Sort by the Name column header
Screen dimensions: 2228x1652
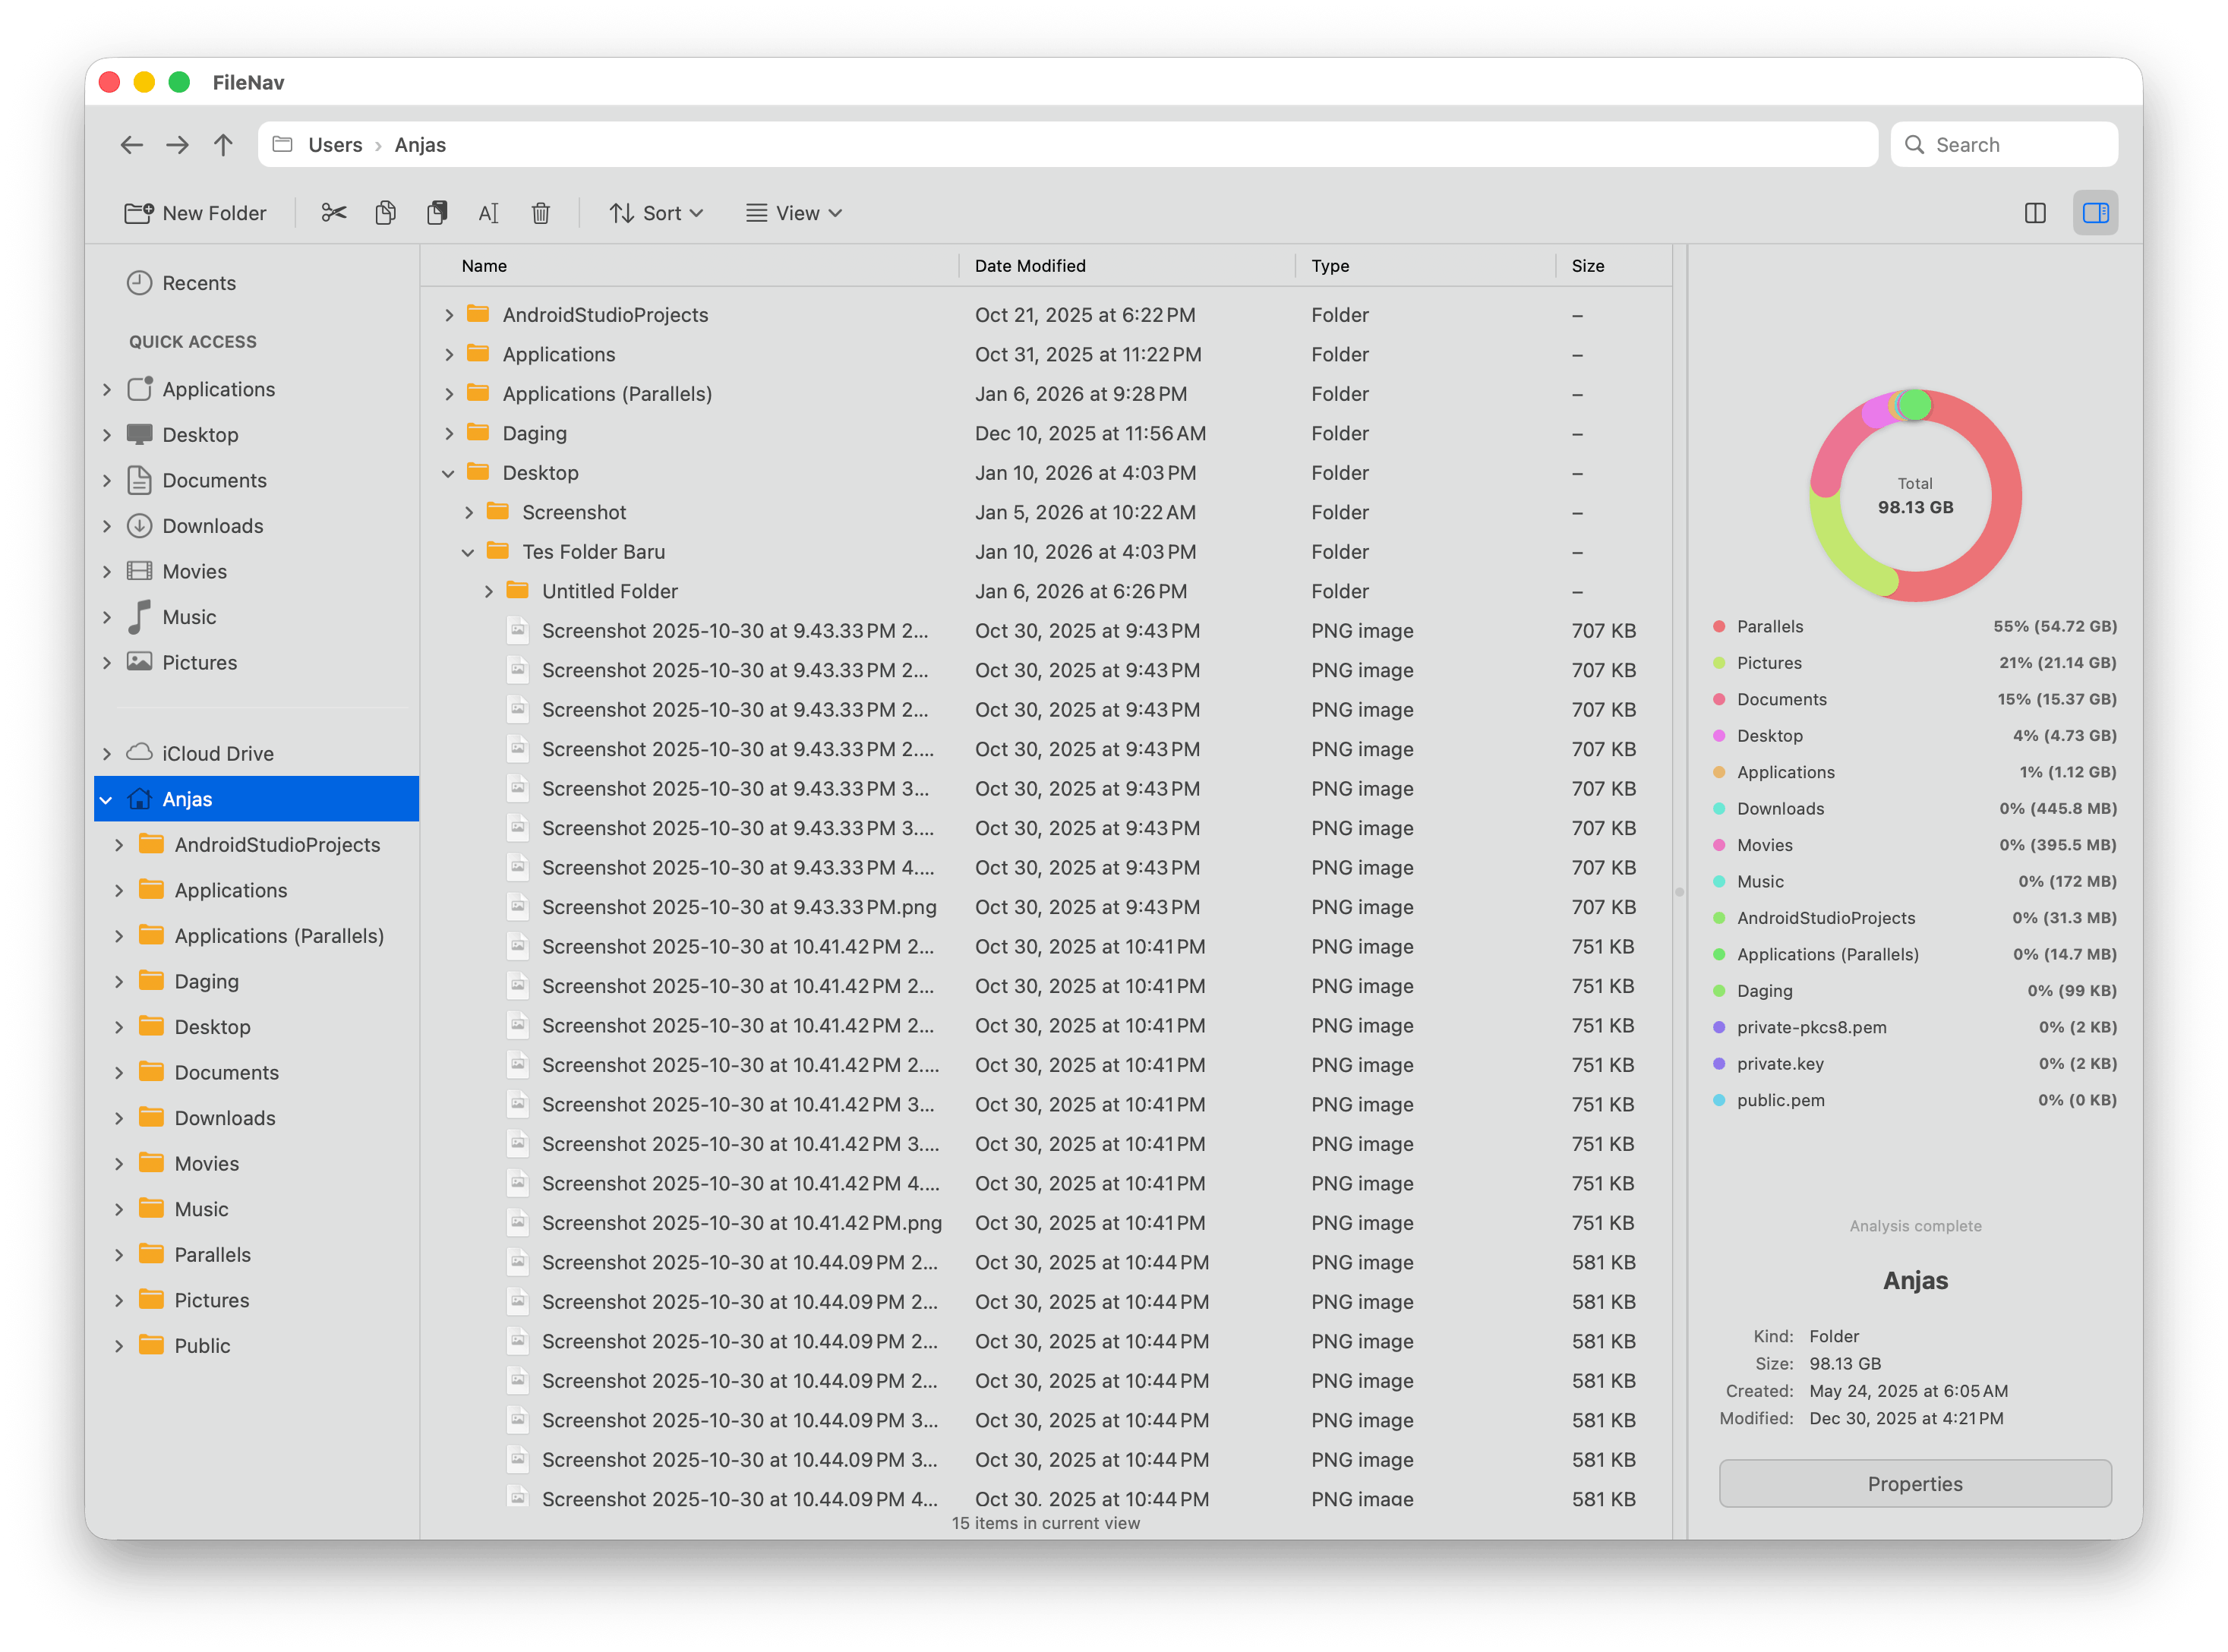click(x=484, y=266)
